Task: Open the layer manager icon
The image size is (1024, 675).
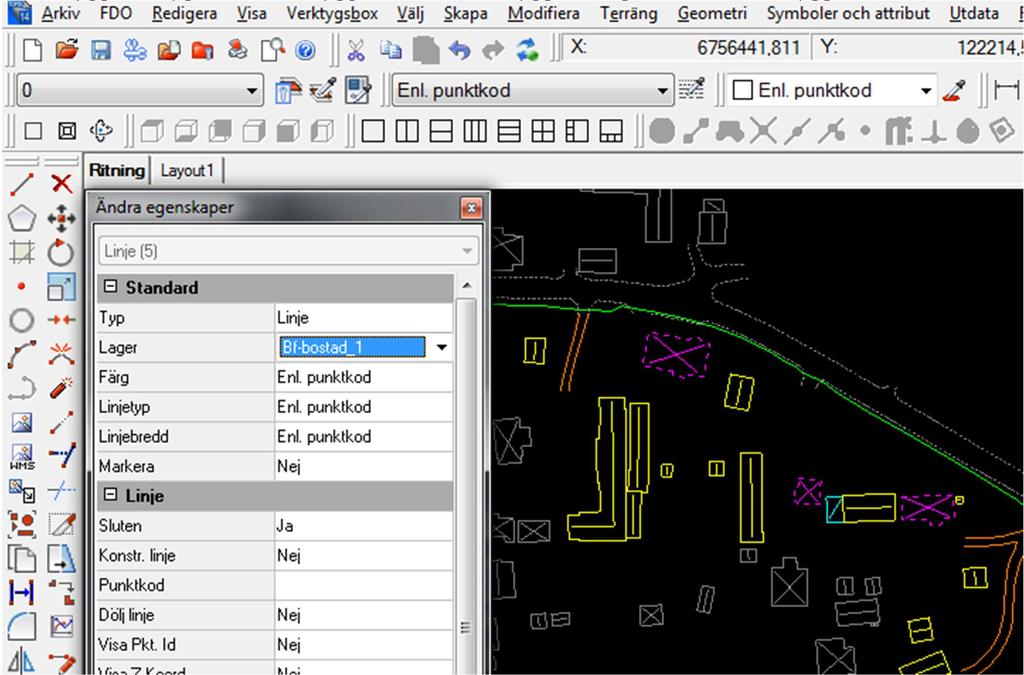Action: point(288,90)
